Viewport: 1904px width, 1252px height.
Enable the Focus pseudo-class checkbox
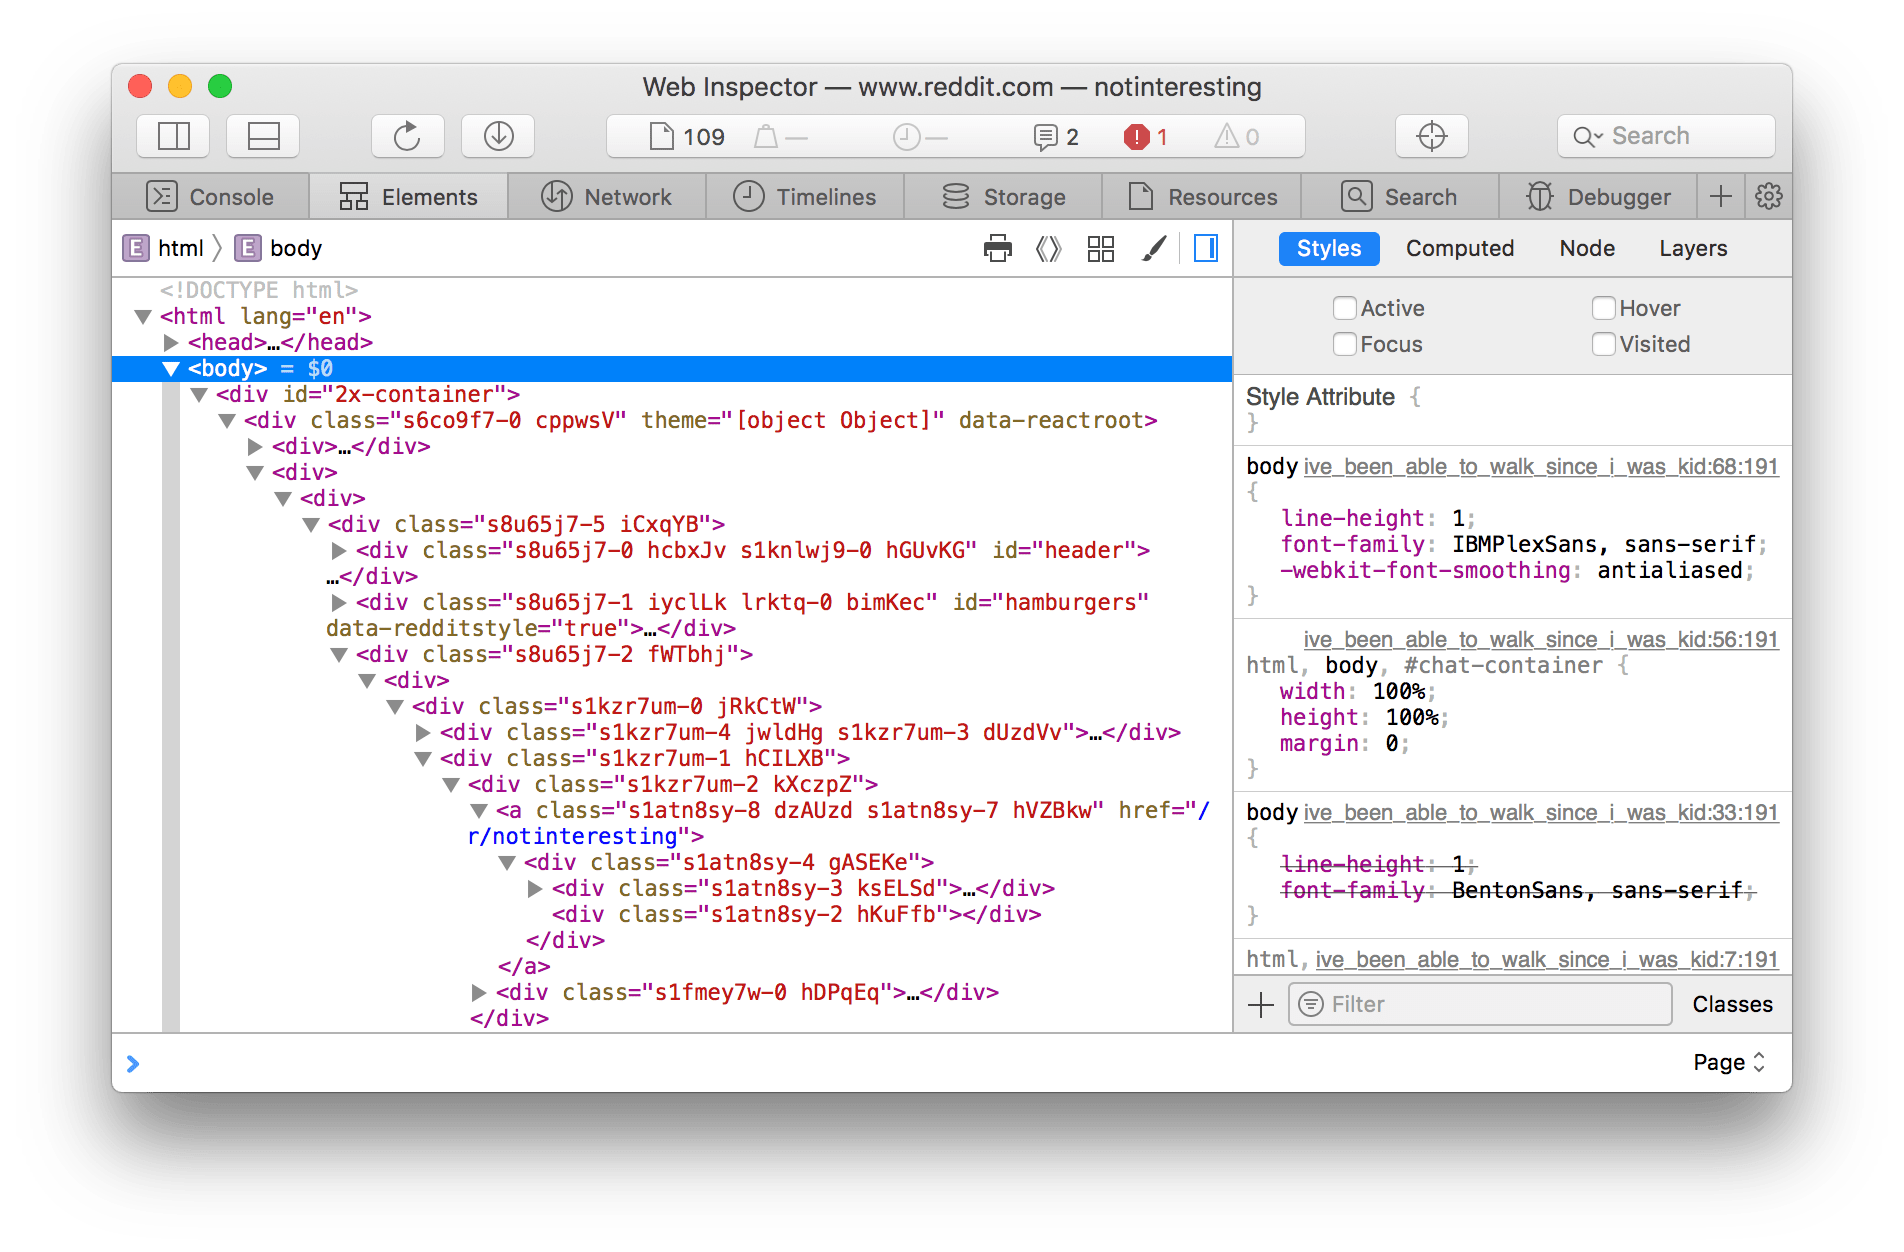click(1345, 344)
